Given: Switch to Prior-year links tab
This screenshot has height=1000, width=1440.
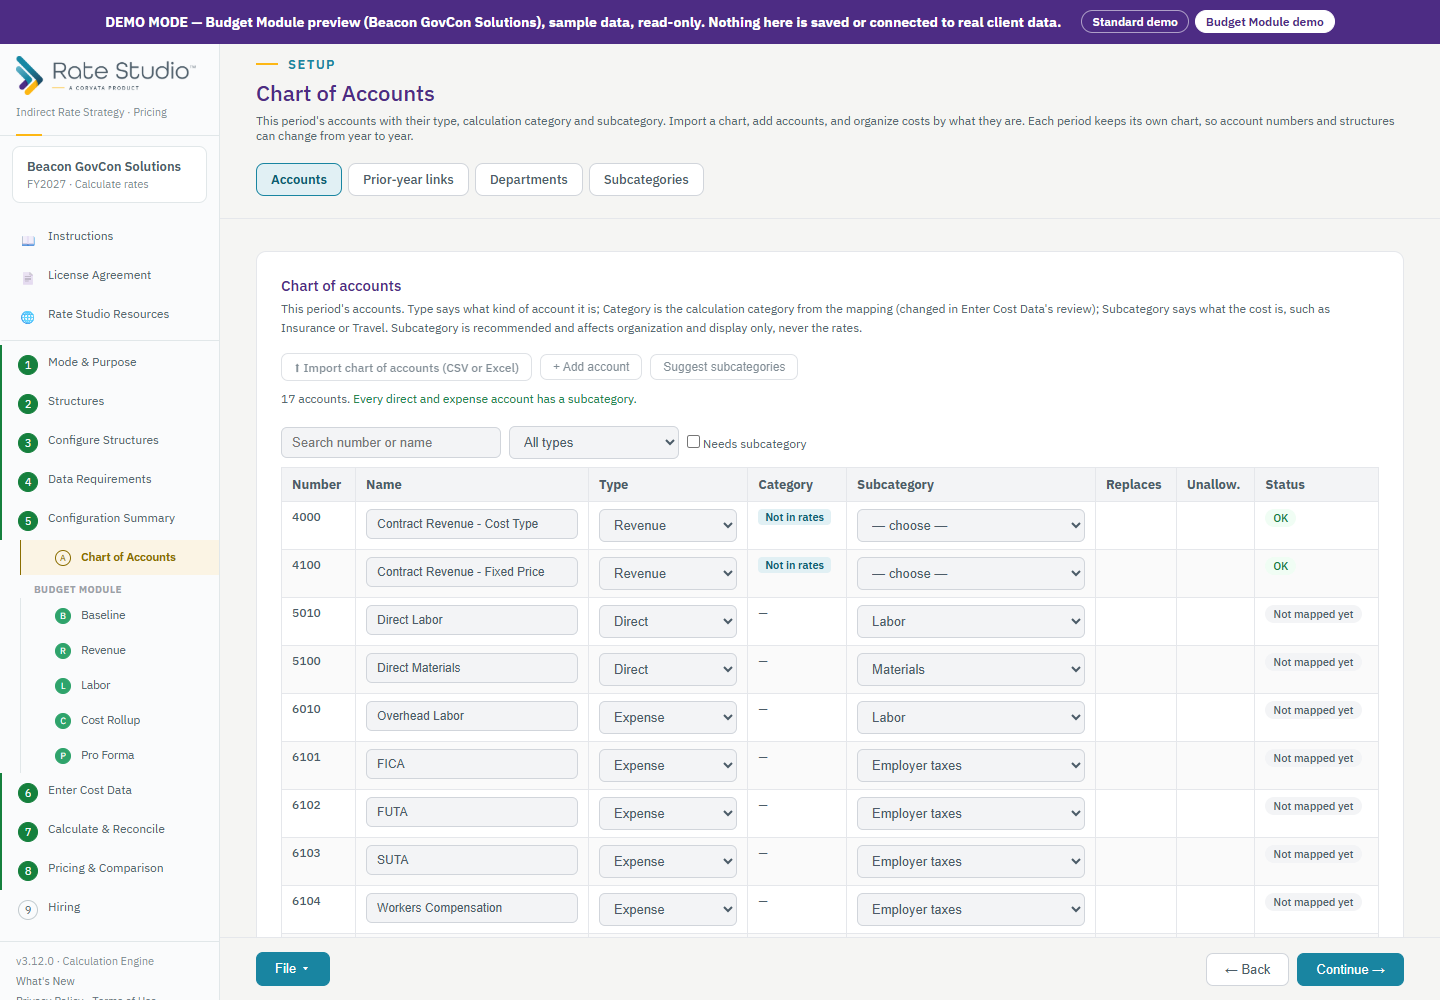Looking at the screenshot, I should click(x=408, y=180).
